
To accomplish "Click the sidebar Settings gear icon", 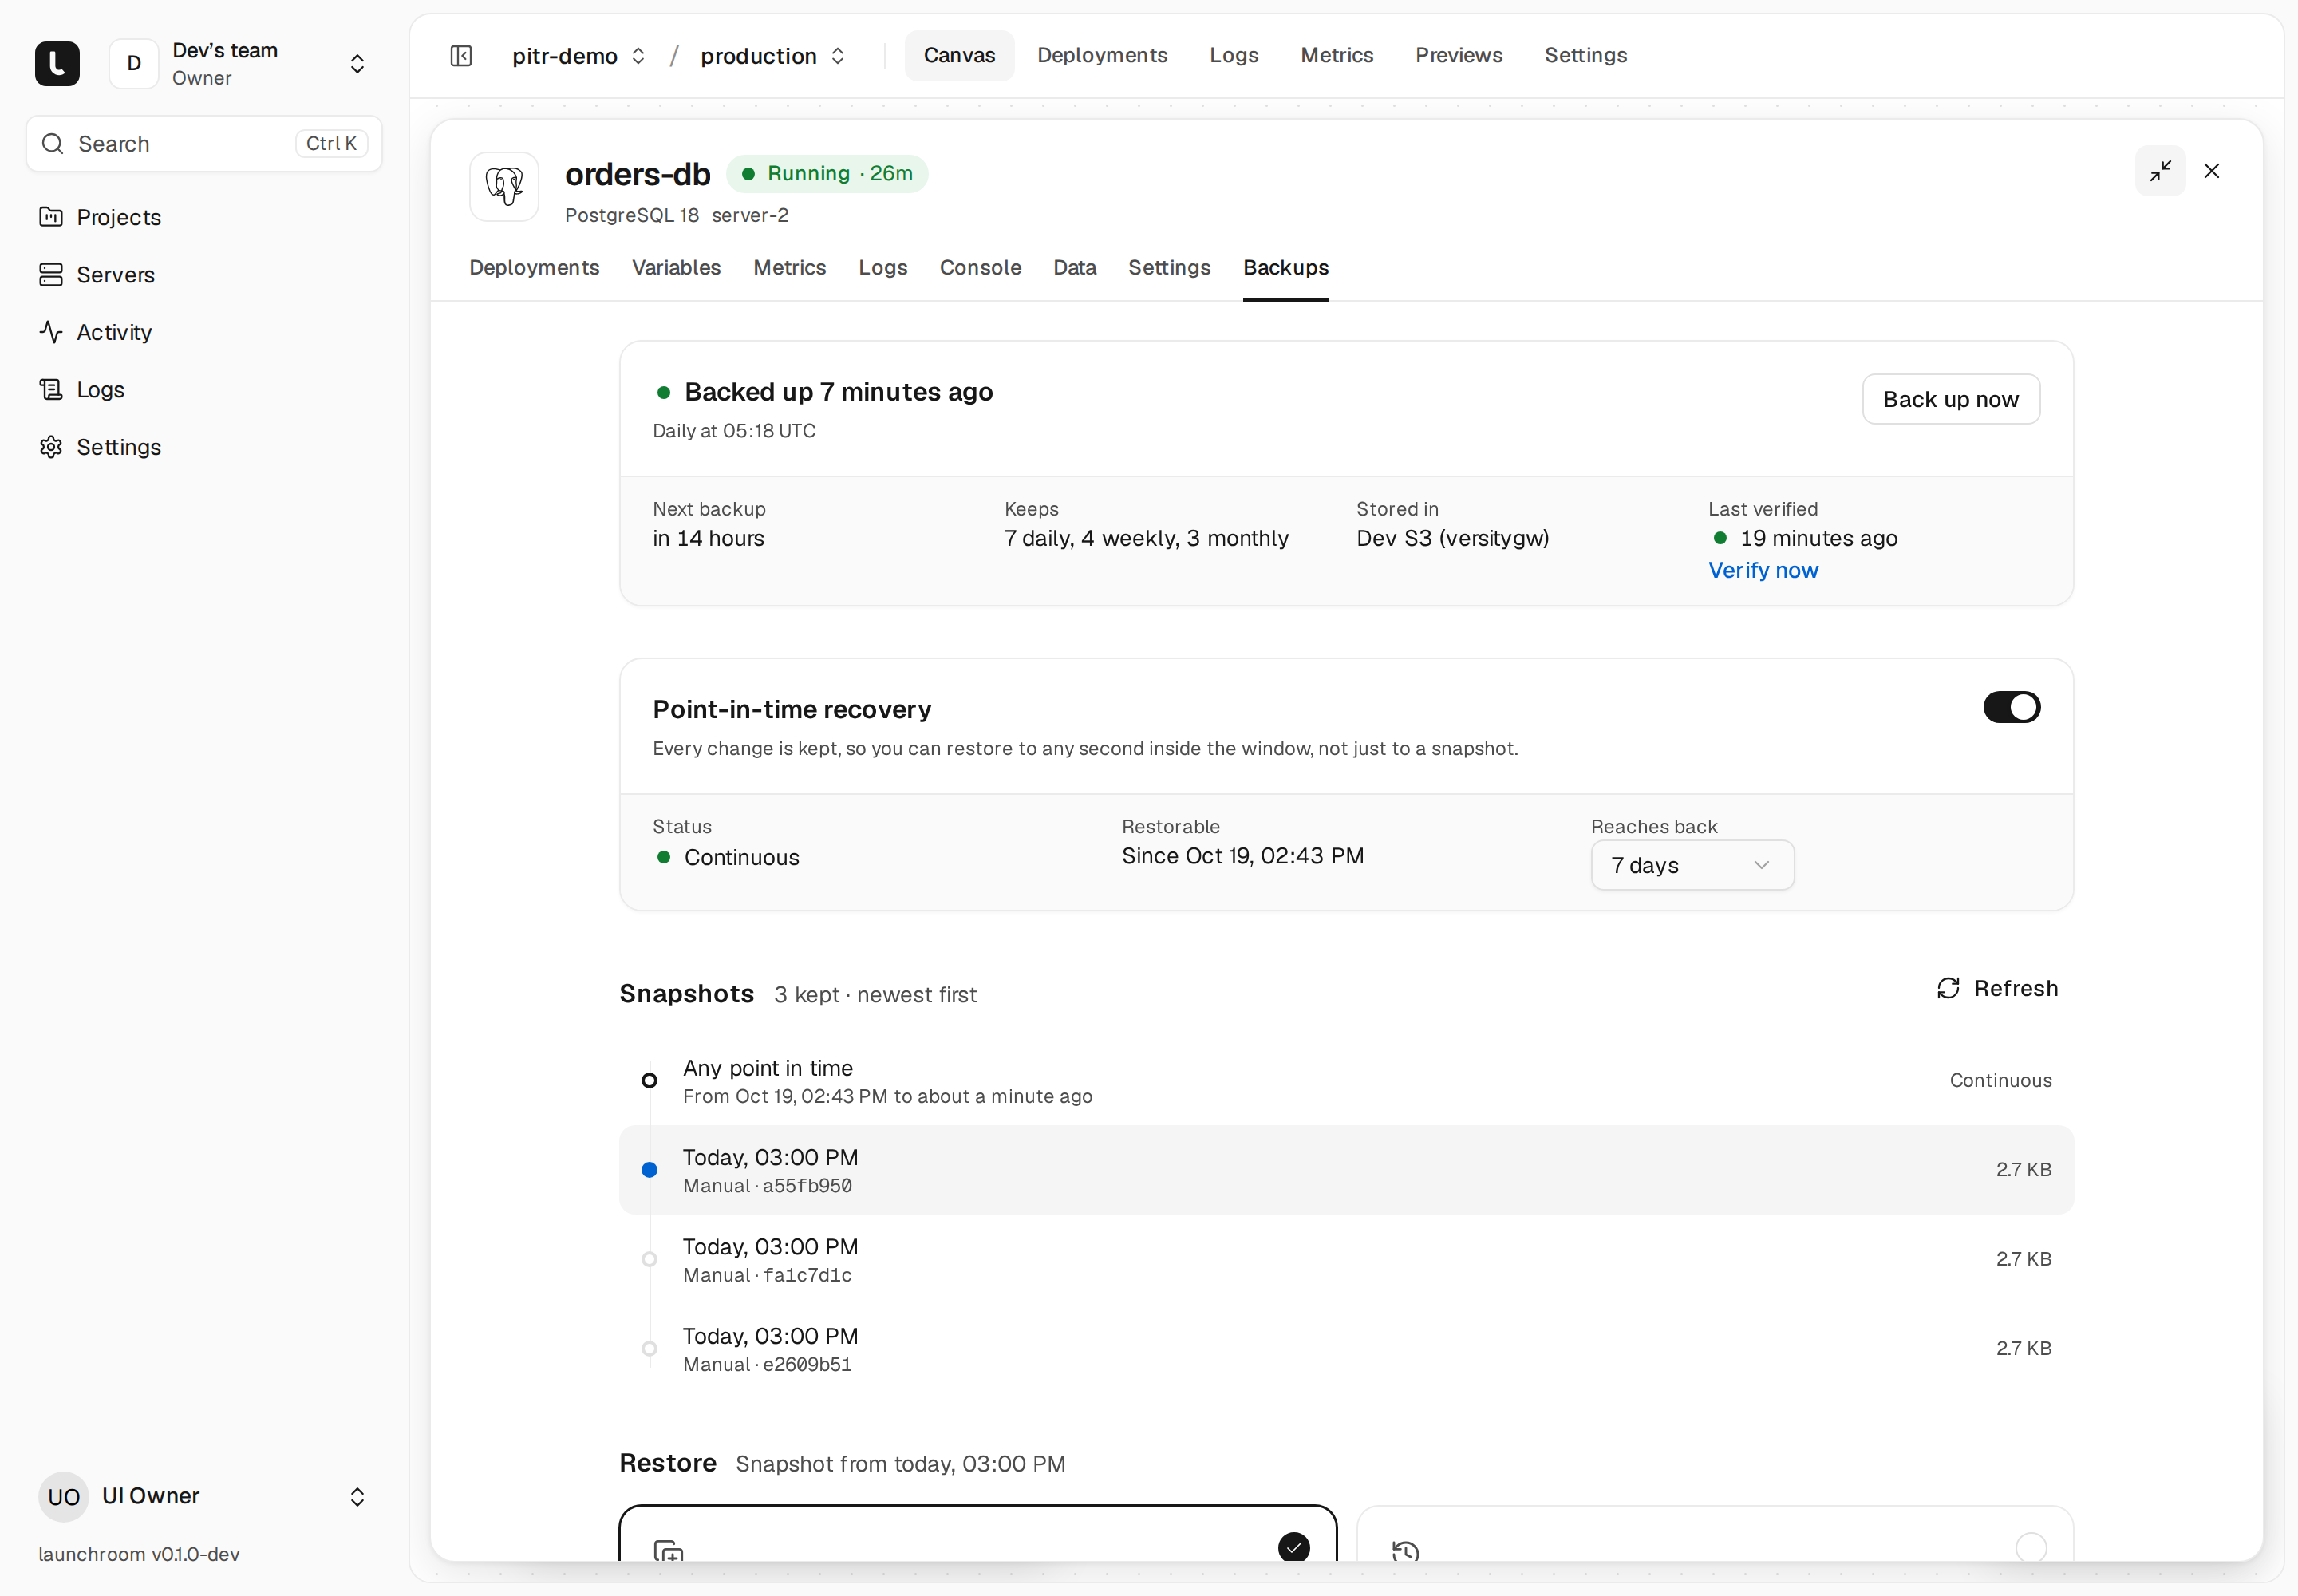I will 51,447.
